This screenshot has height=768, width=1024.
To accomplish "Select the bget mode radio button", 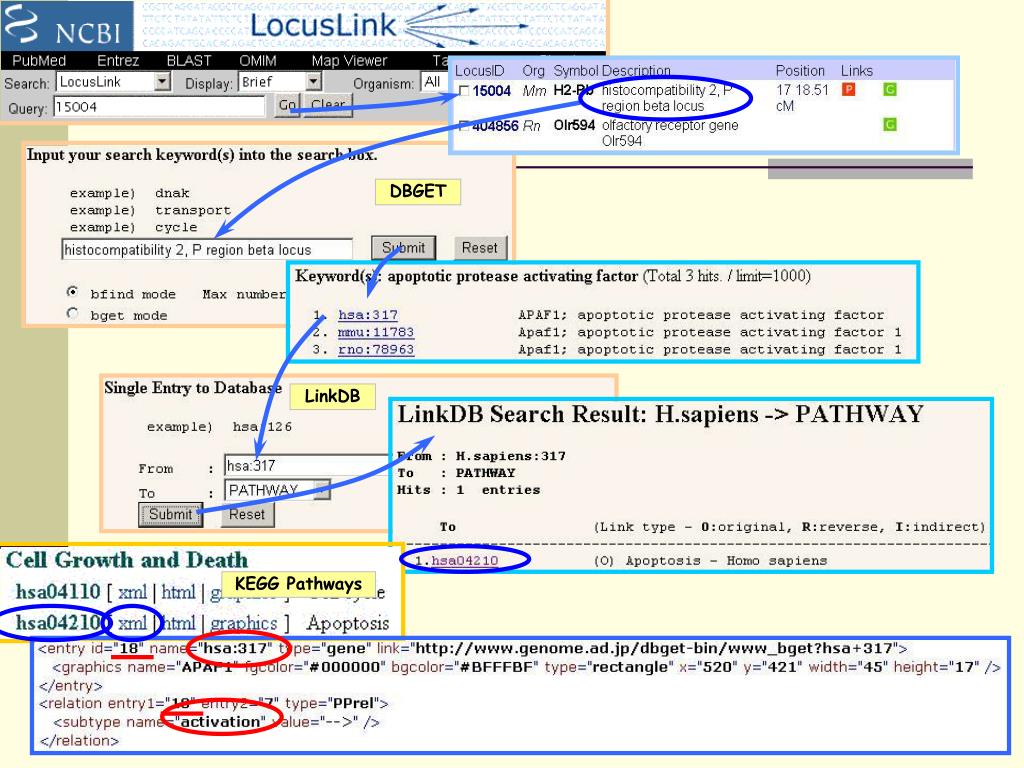I will pyautogui.click(x=72, y=313).
